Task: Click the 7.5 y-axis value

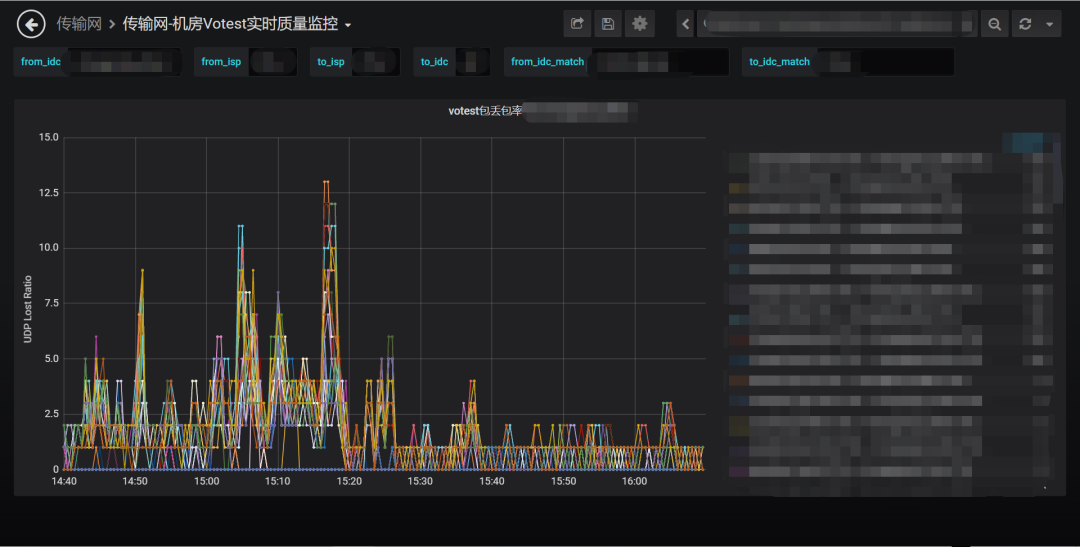Action: (x=52, y=303)
